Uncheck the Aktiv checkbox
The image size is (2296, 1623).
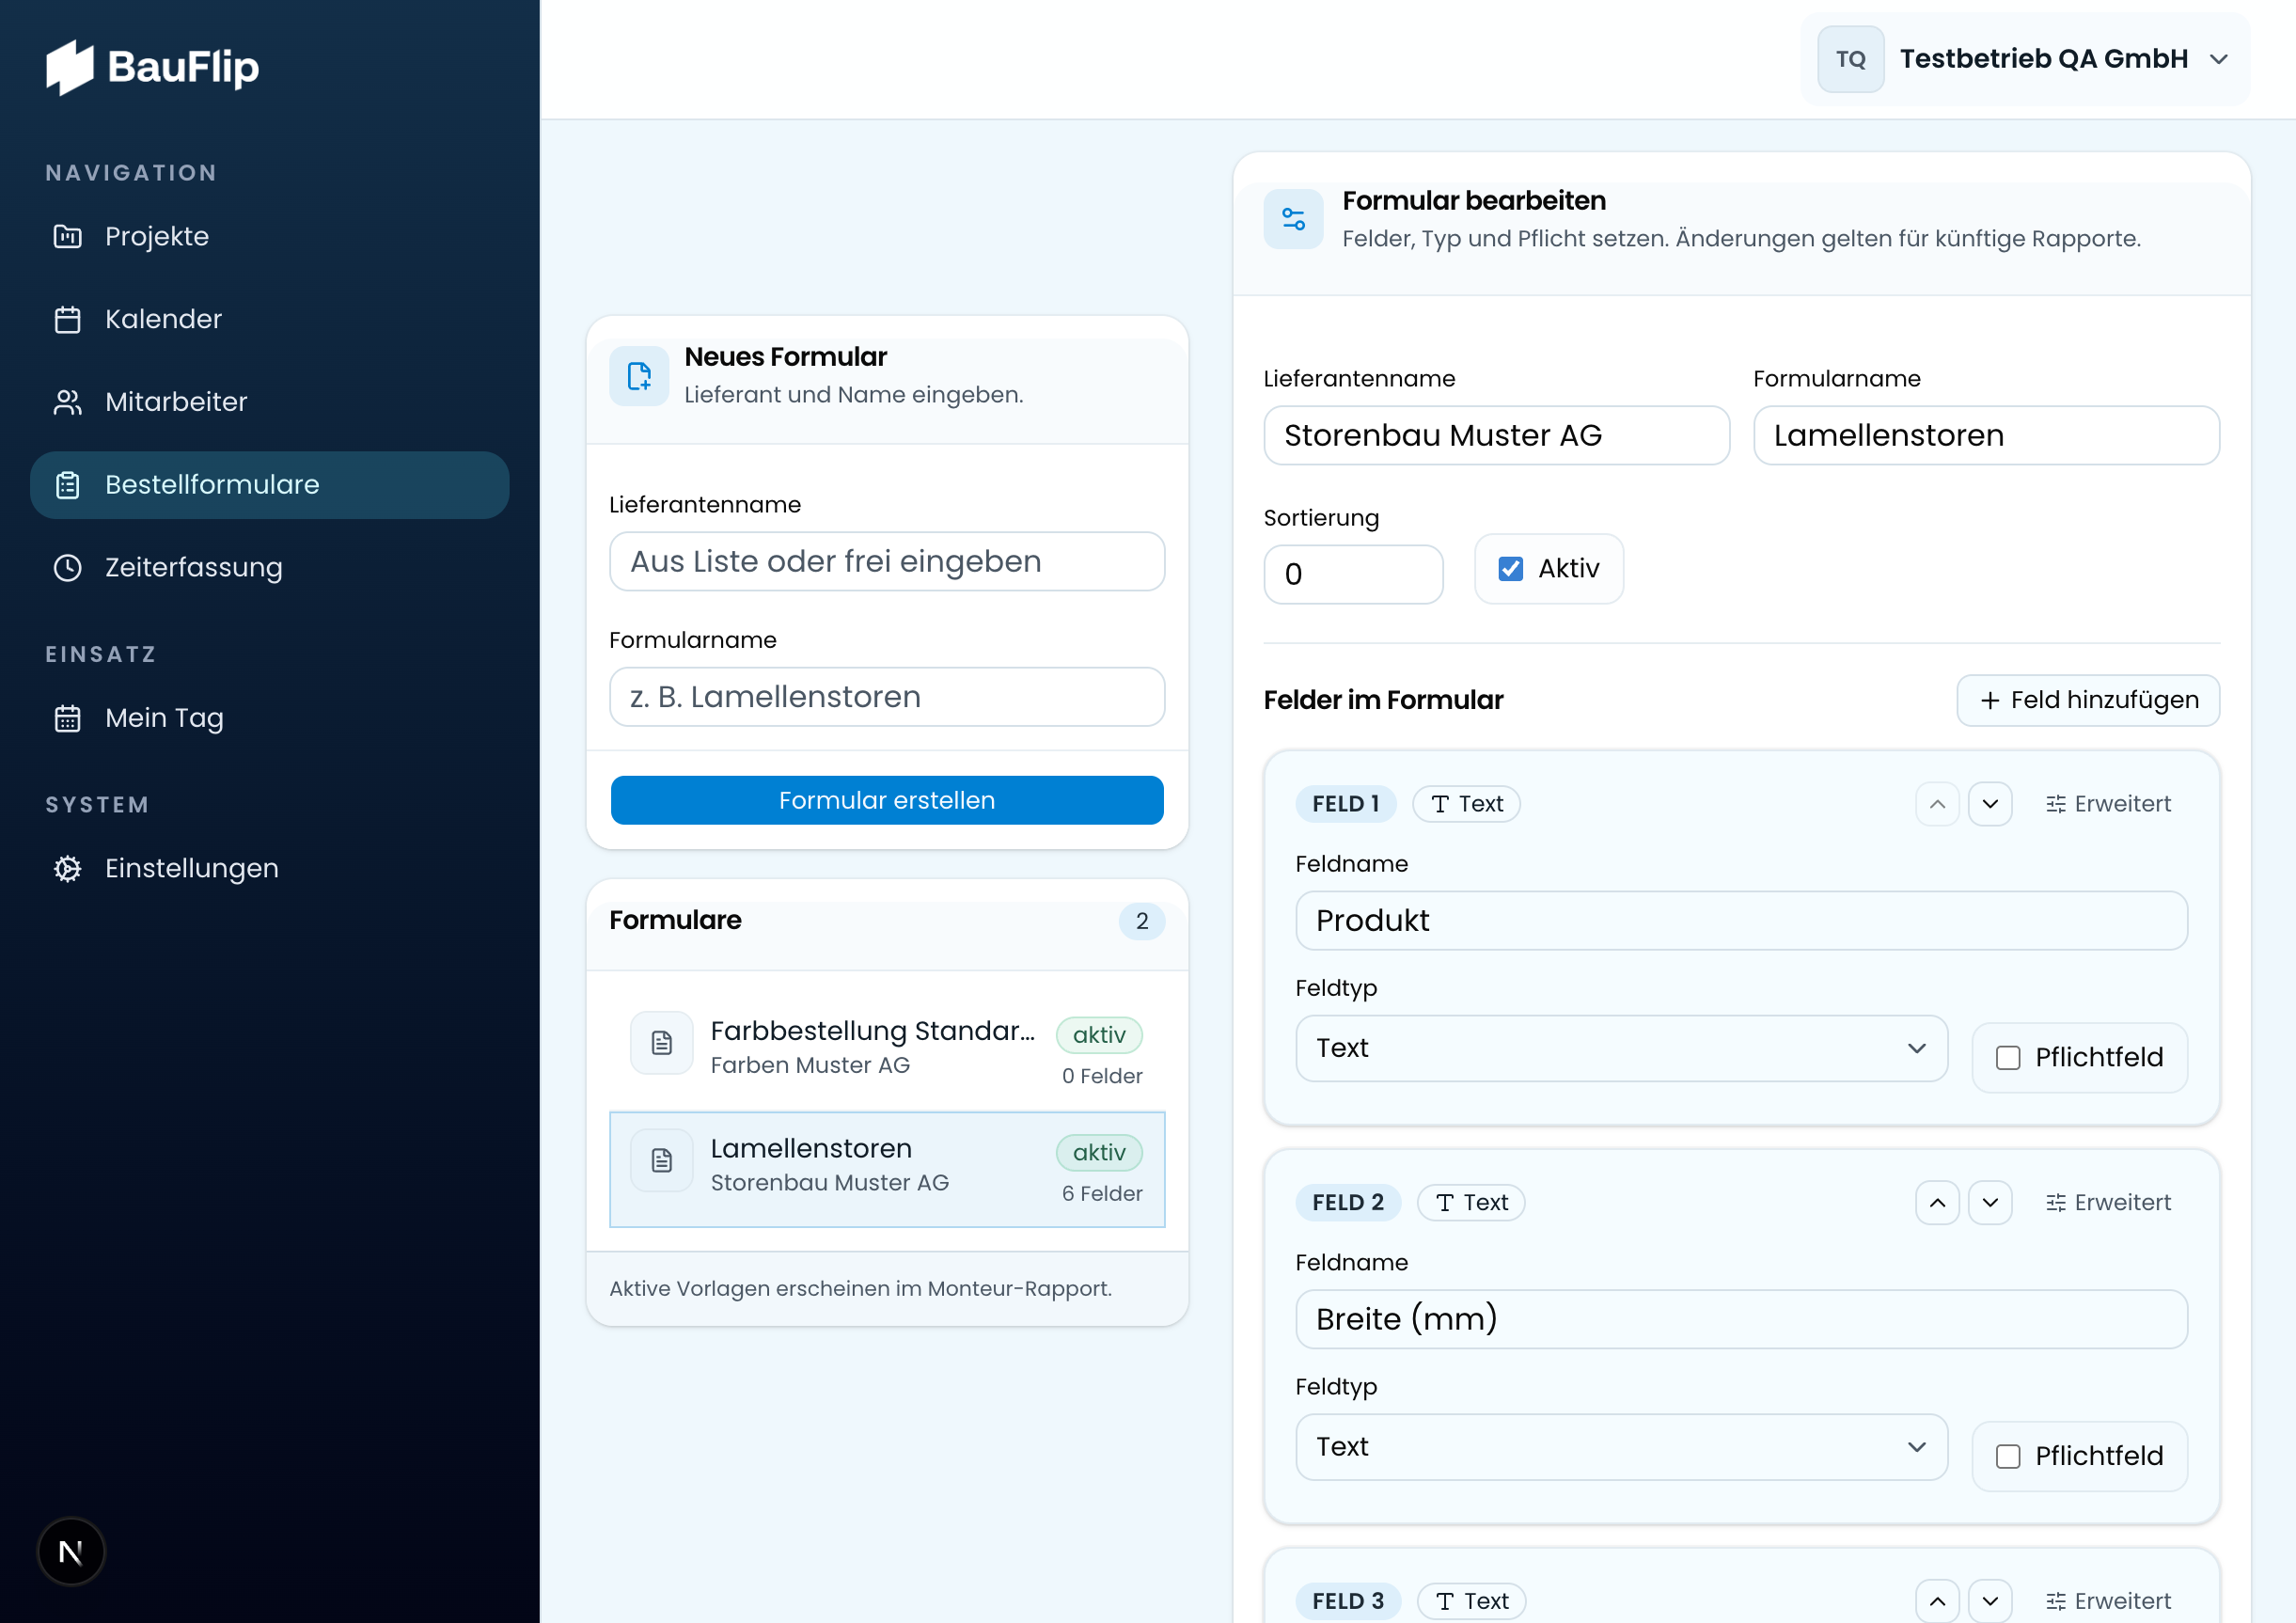pos(1510,569)
